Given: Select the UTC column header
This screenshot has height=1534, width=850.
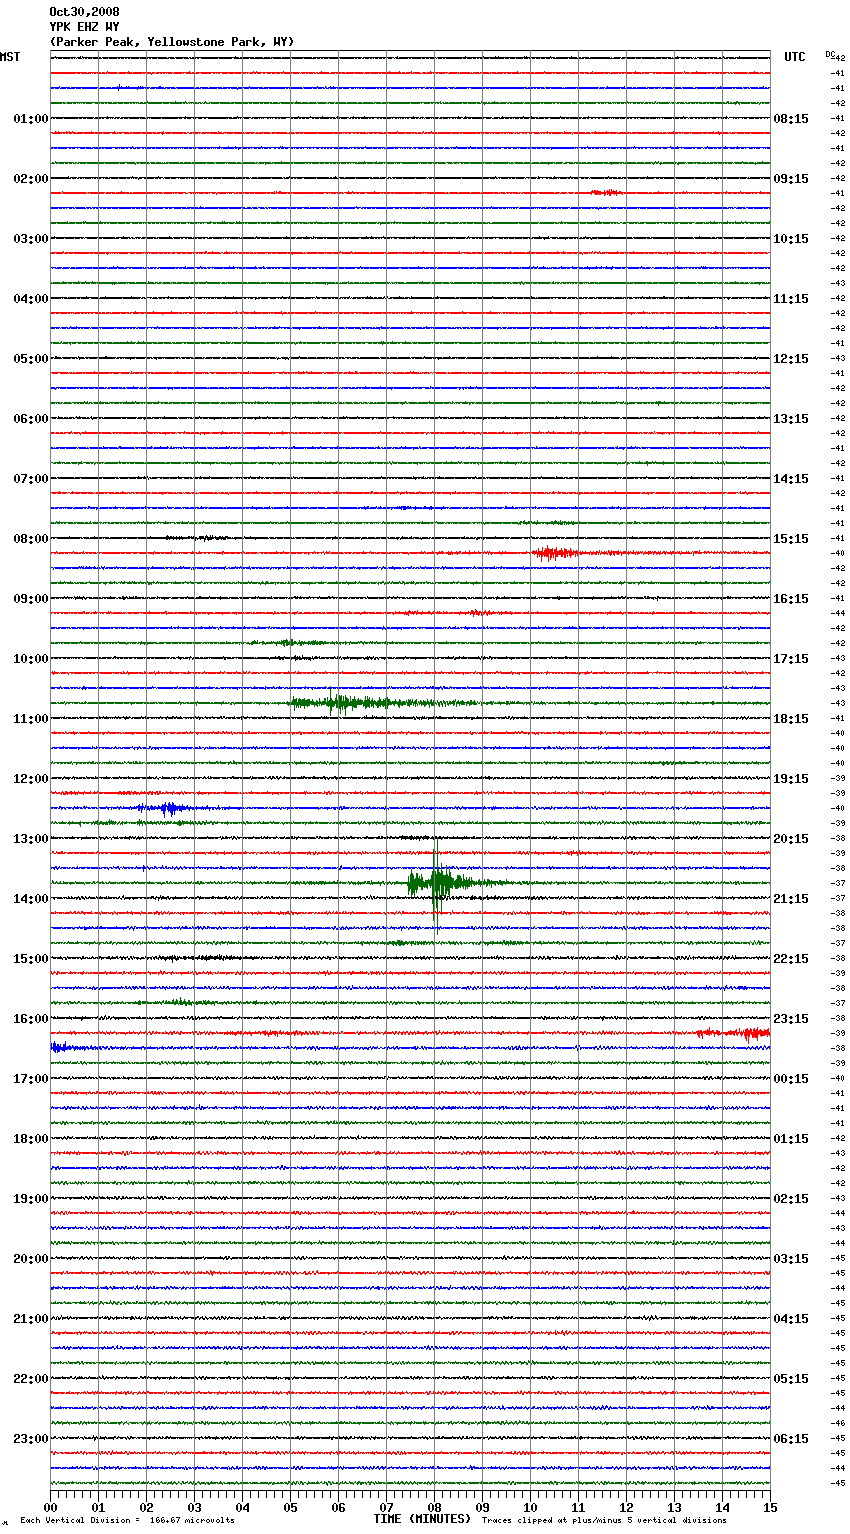Looking at the screenshot, I should (x=794, y=57).
